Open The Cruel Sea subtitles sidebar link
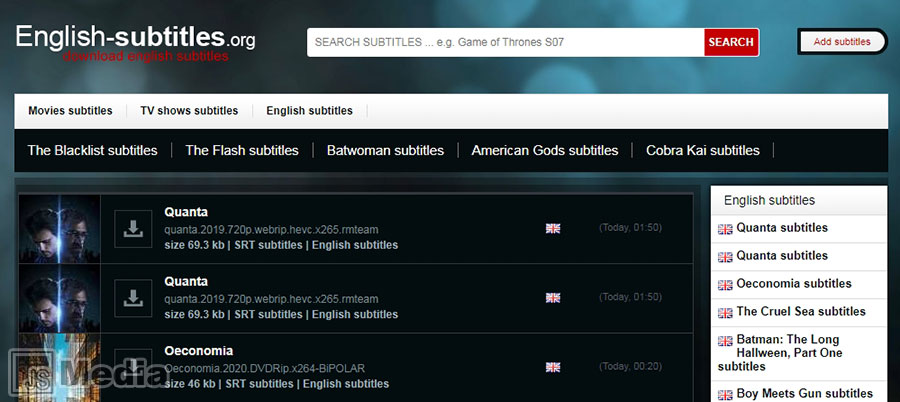 [801, 312]
